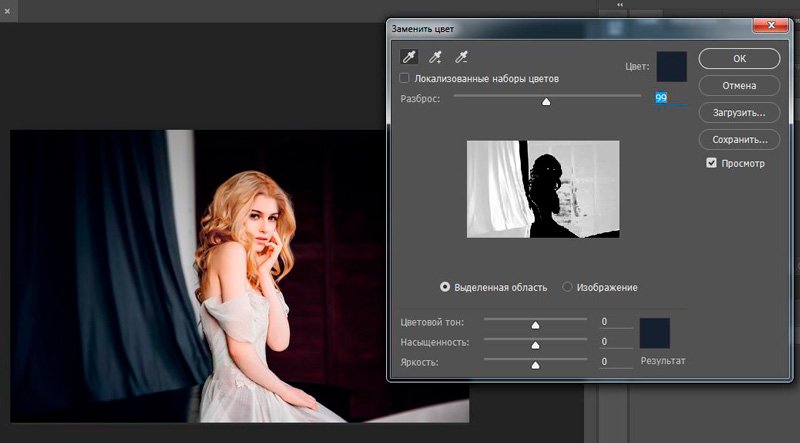This screenshot has height=443, width=800.
Task: Click the Цветовой тон slider handle
Action: (535, 325)
